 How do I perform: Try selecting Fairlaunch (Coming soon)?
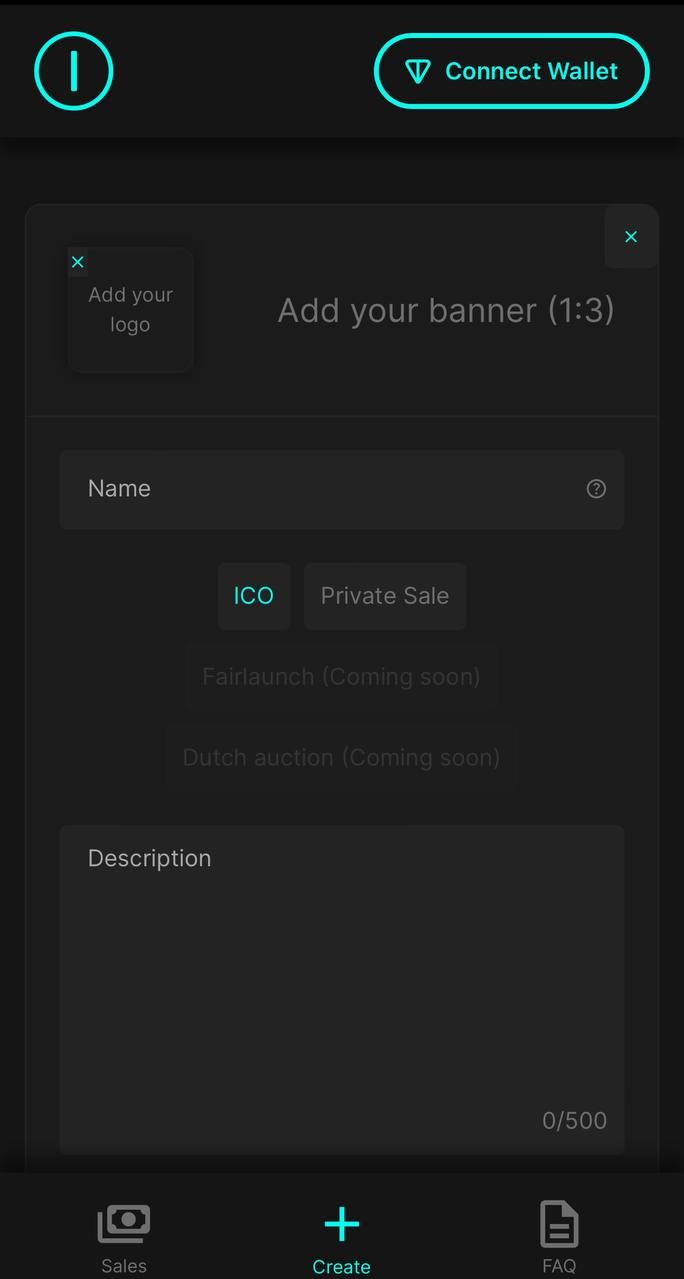point(341,676)
